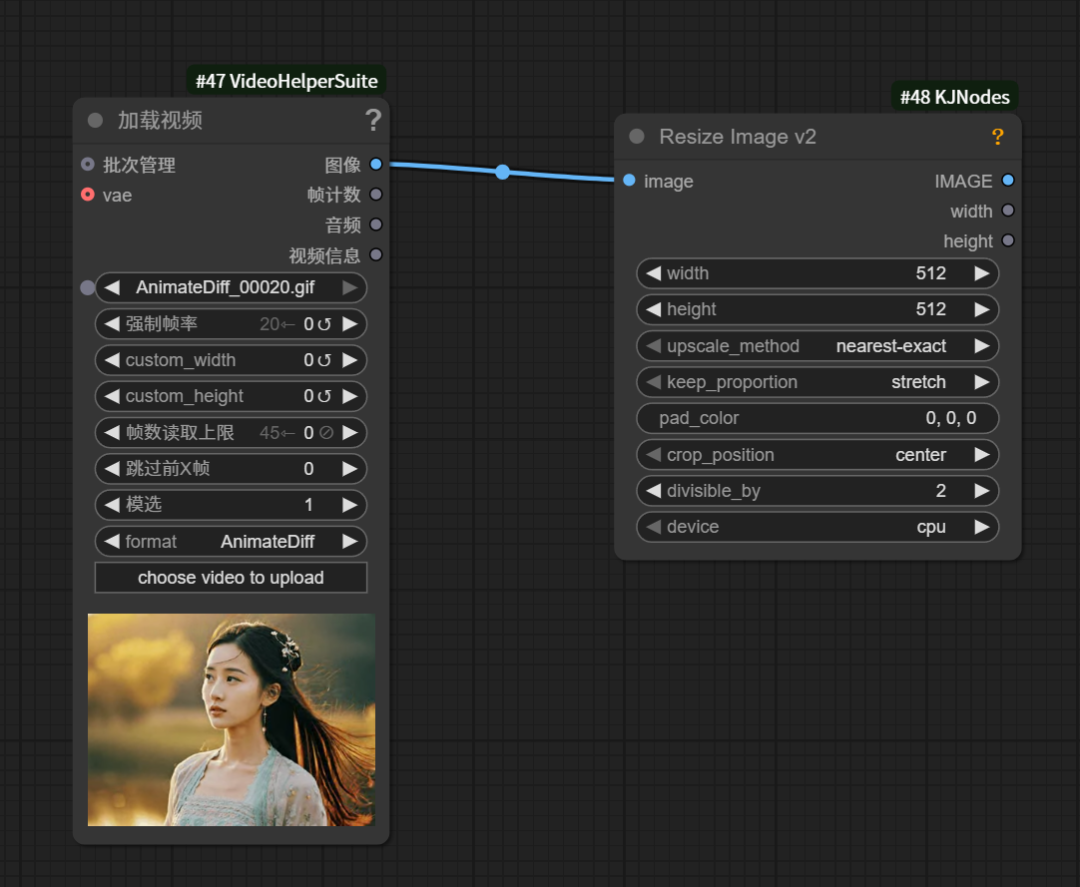Click the help icon on the 加载视频 node
Image resolution: width=1080 pixels, height=887 pixels.
[373, 119]
